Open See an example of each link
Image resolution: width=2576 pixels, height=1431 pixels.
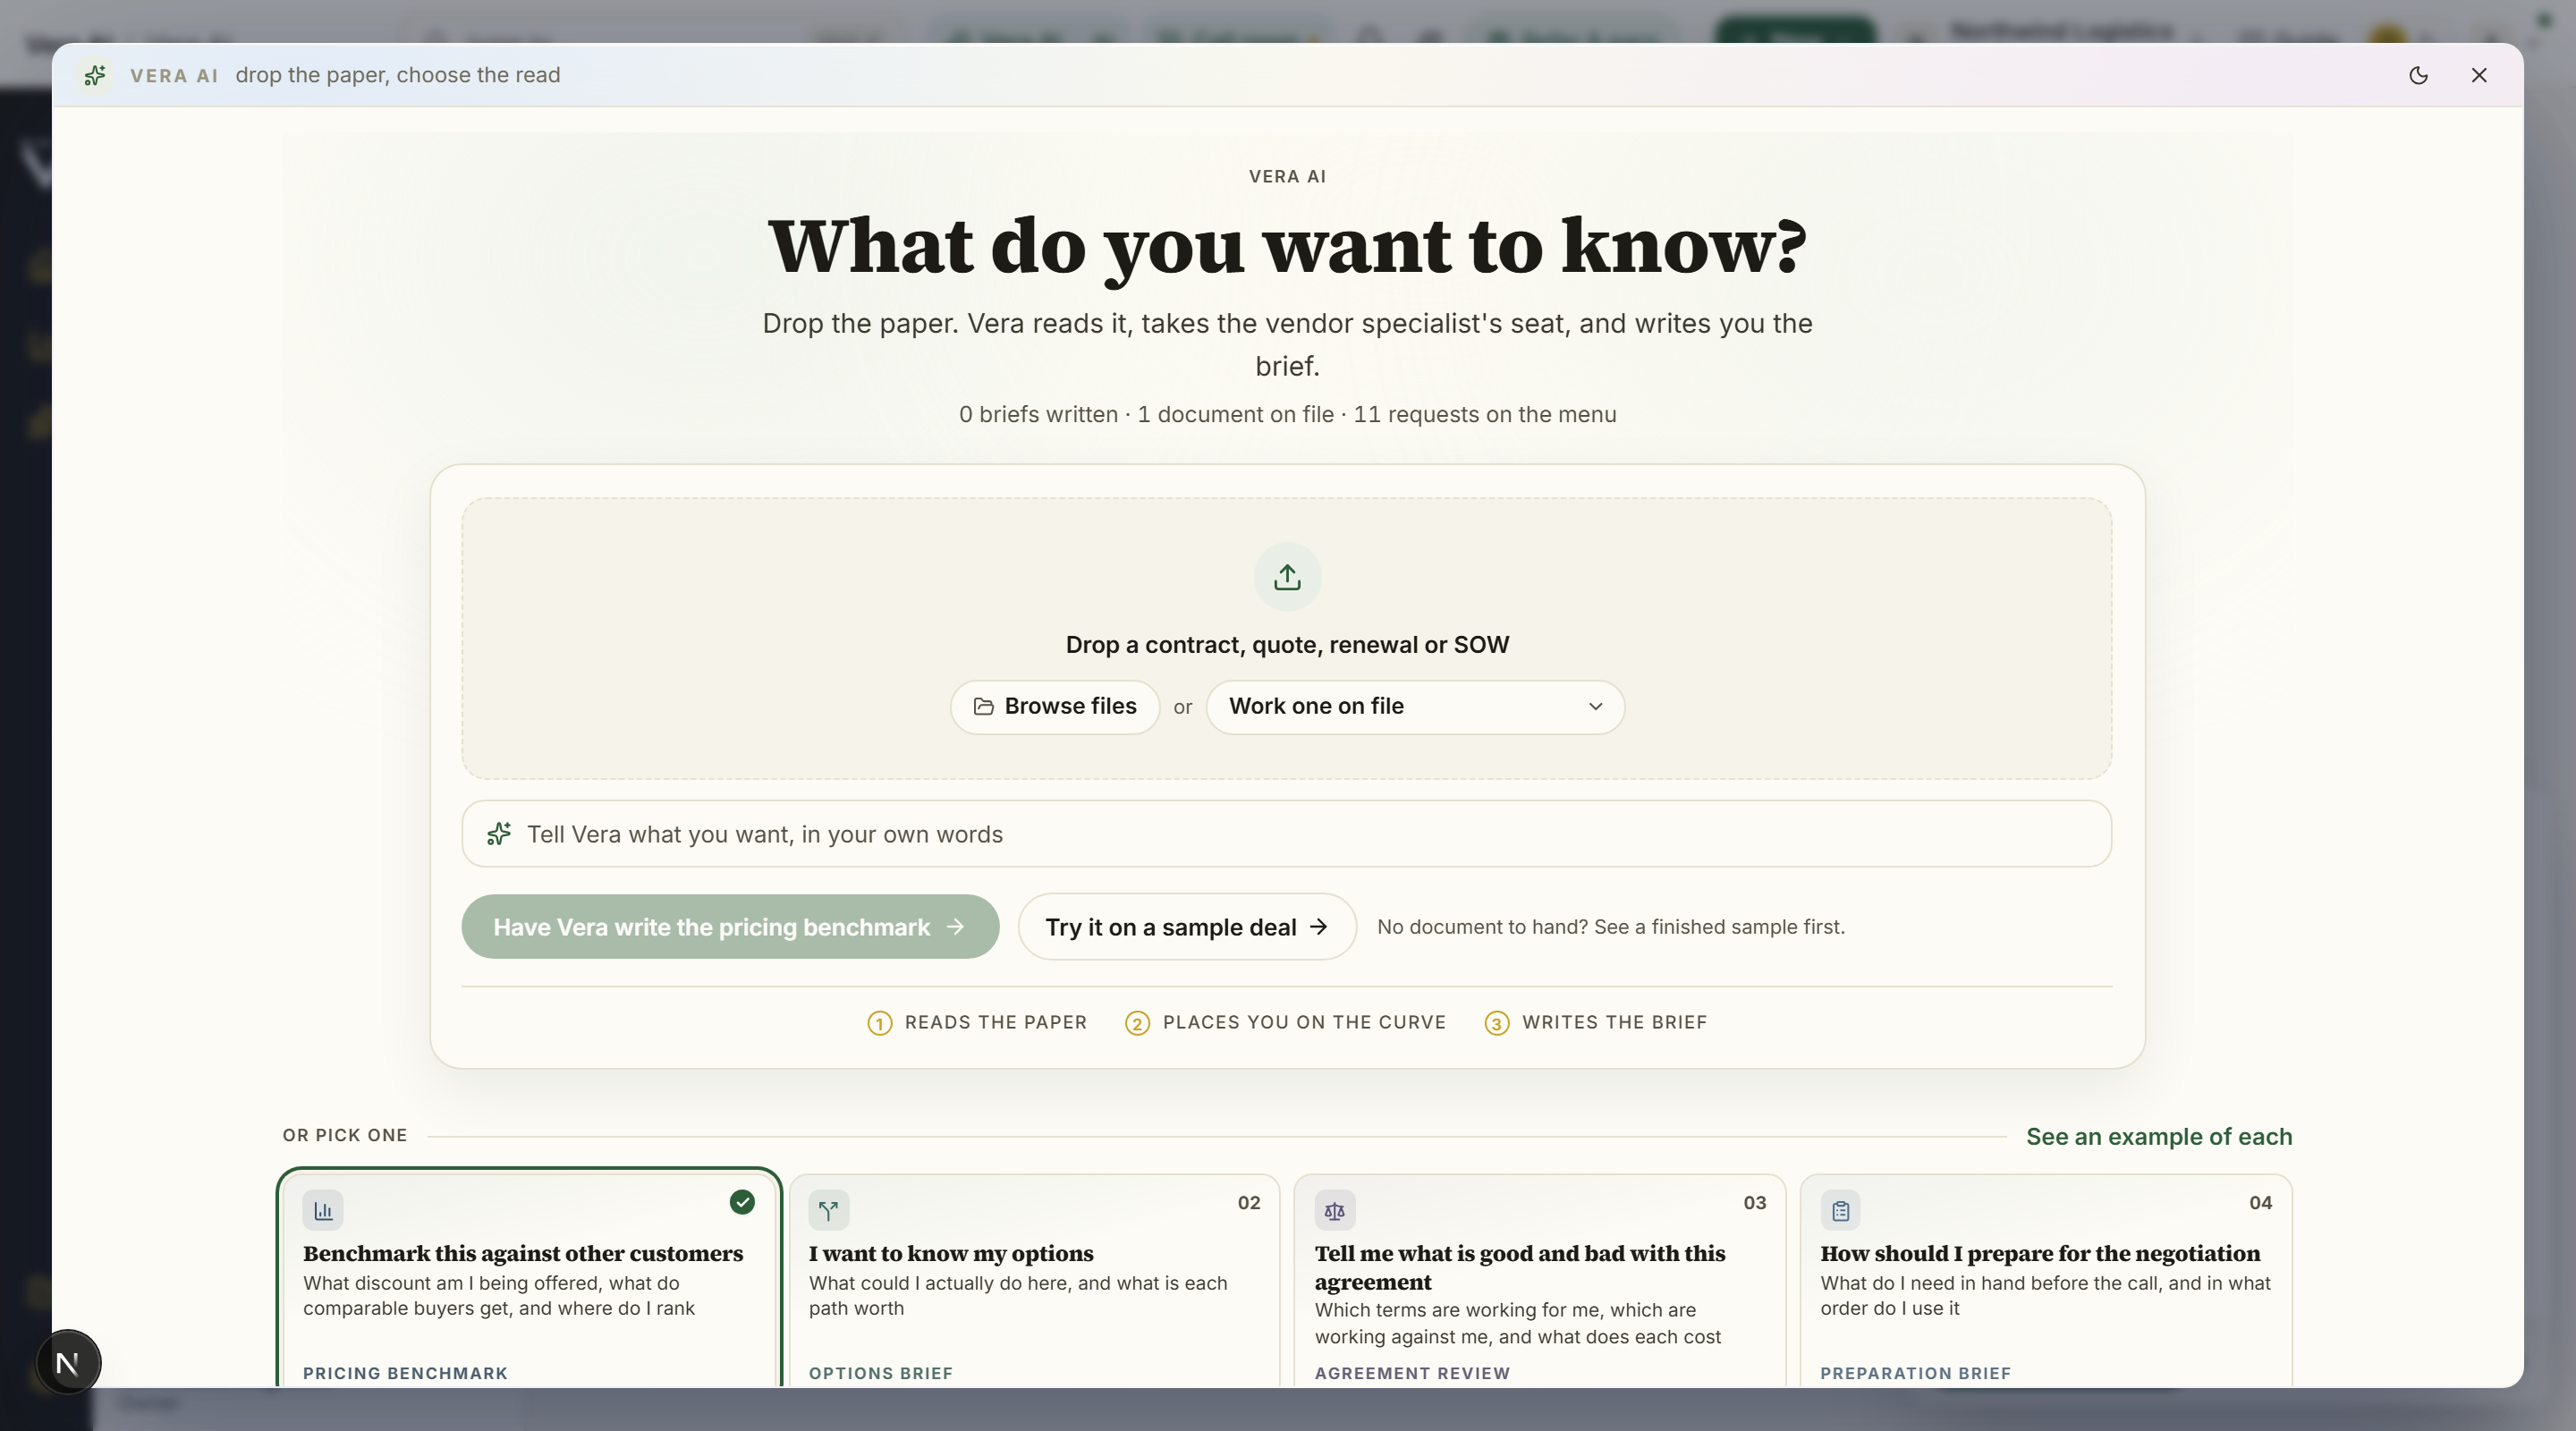tap(2159, 1137)
